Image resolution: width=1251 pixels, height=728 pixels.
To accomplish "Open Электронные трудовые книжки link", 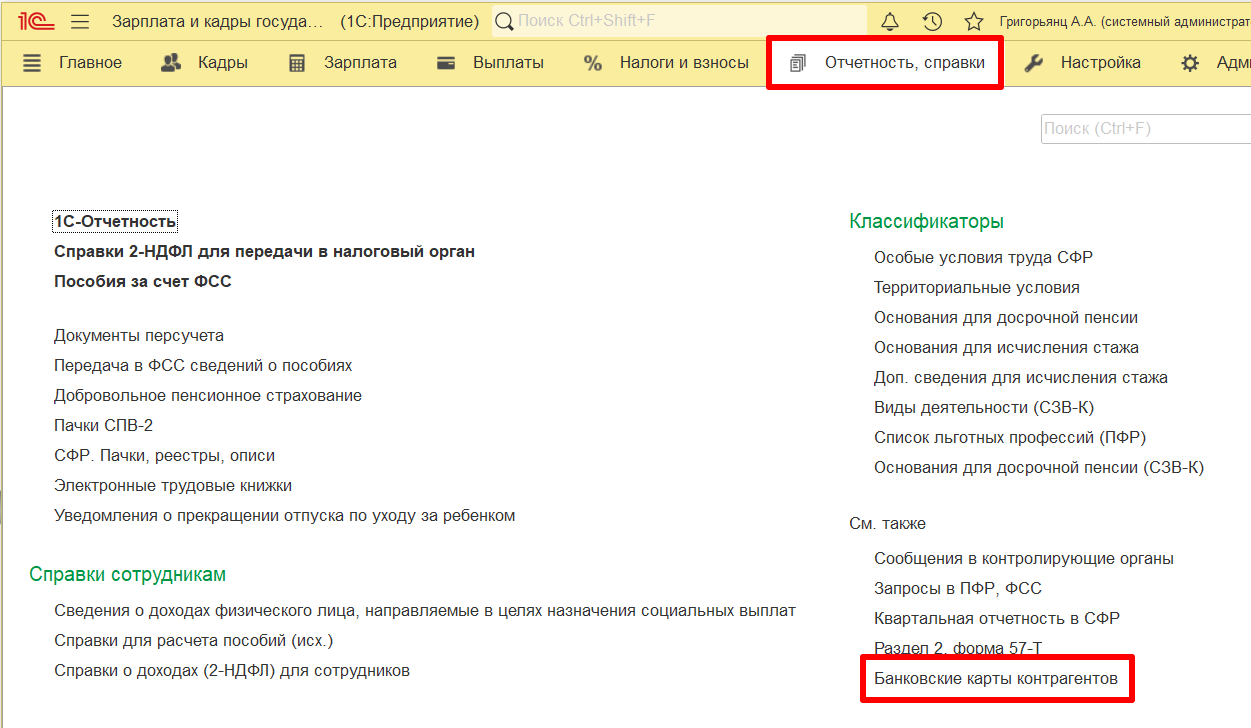I will [173, 486].
